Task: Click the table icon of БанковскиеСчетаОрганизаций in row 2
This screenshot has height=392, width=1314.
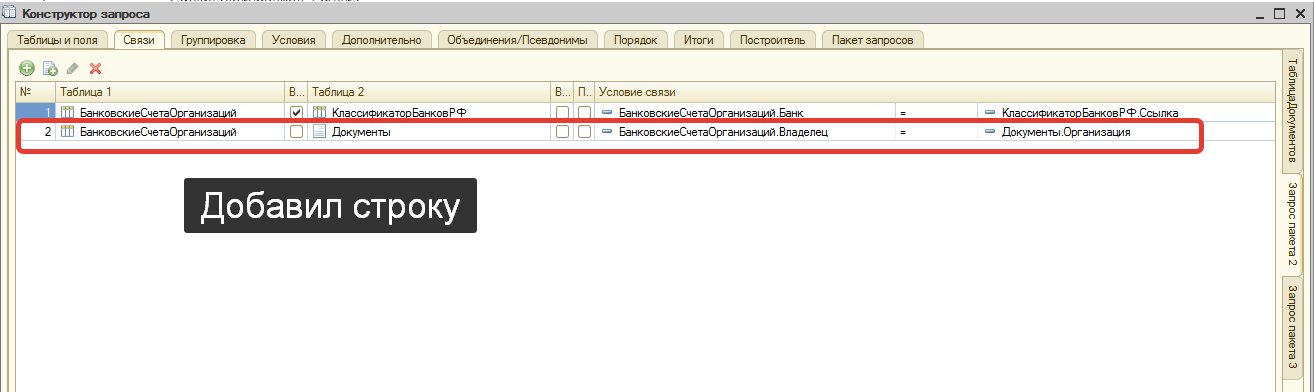Action: (x=68, y=132)
